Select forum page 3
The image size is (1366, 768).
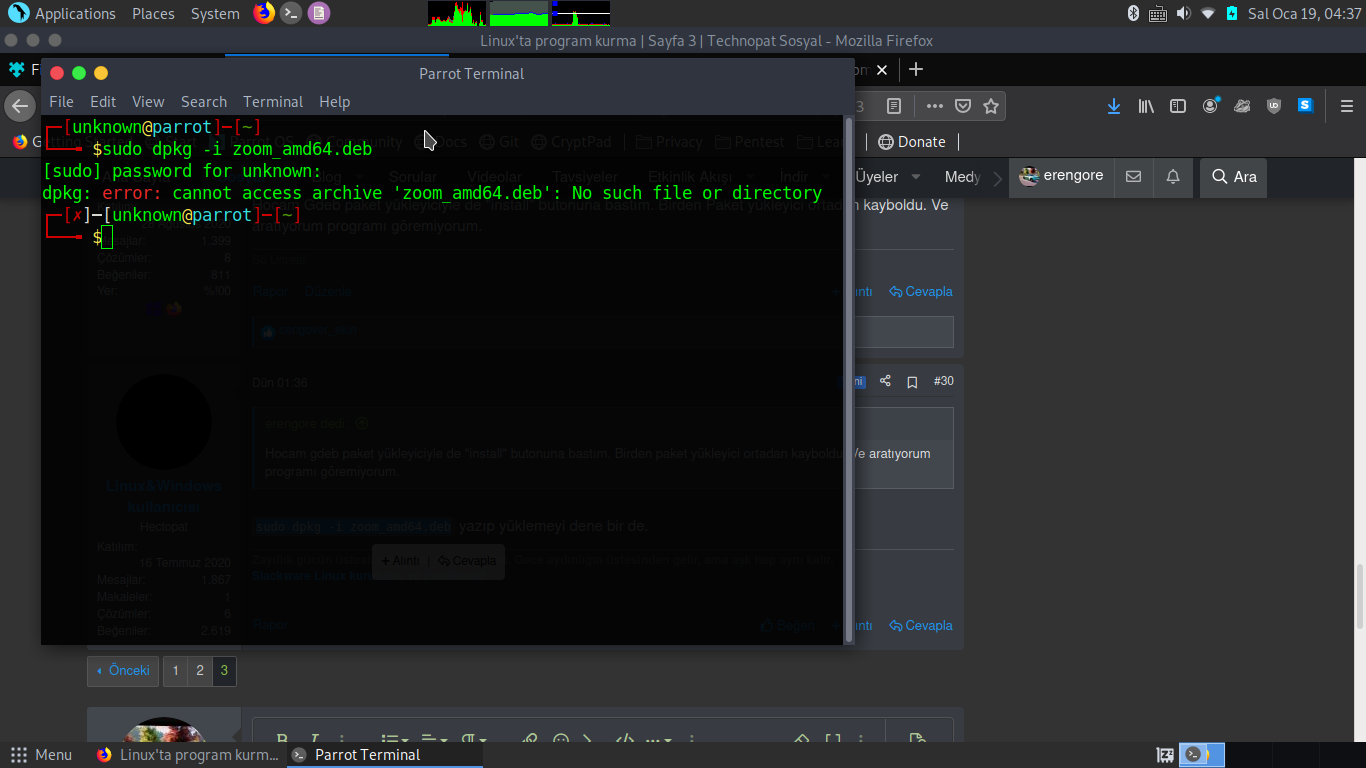coord(224,671)
